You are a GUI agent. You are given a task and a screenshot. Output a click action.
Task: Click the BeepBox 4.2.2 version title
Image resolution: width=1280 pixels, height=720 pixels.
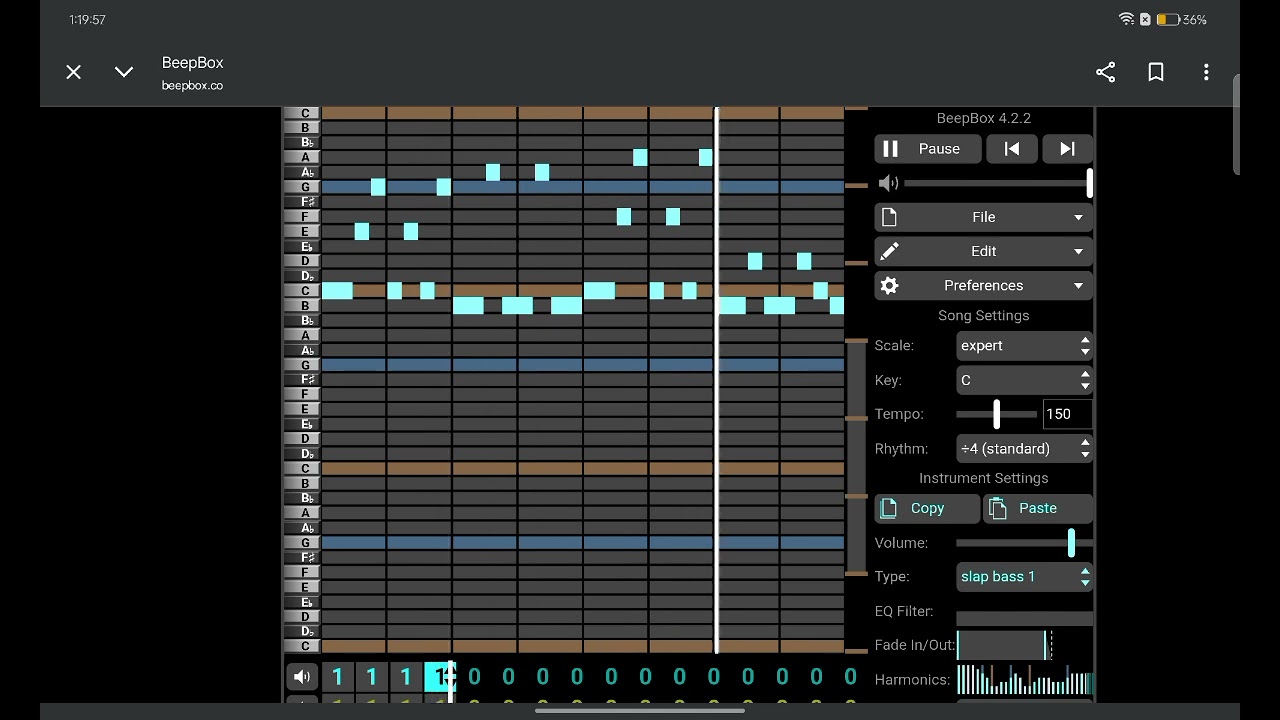click(983, 118)
